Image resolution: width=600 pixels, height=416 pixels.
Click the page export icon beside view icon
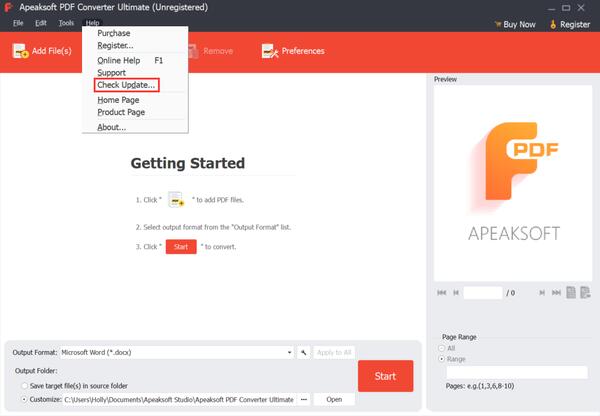[585, 292]
